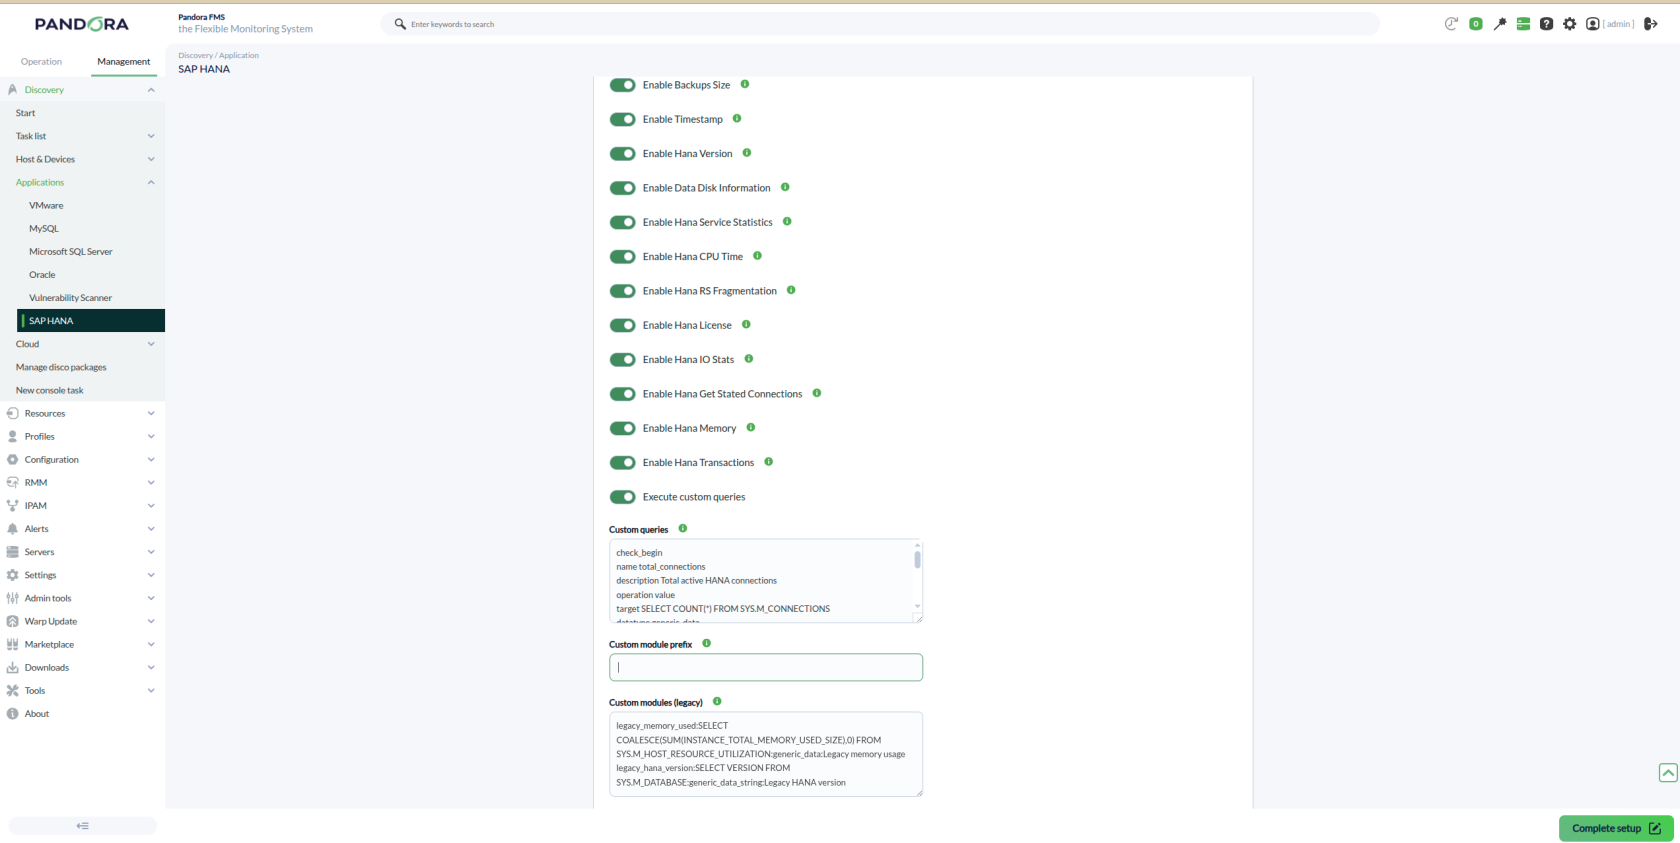The width and height of the screenshot is (1680, 843).
Task: Toggle Enable Hana License switch
Action: point(623,325)
